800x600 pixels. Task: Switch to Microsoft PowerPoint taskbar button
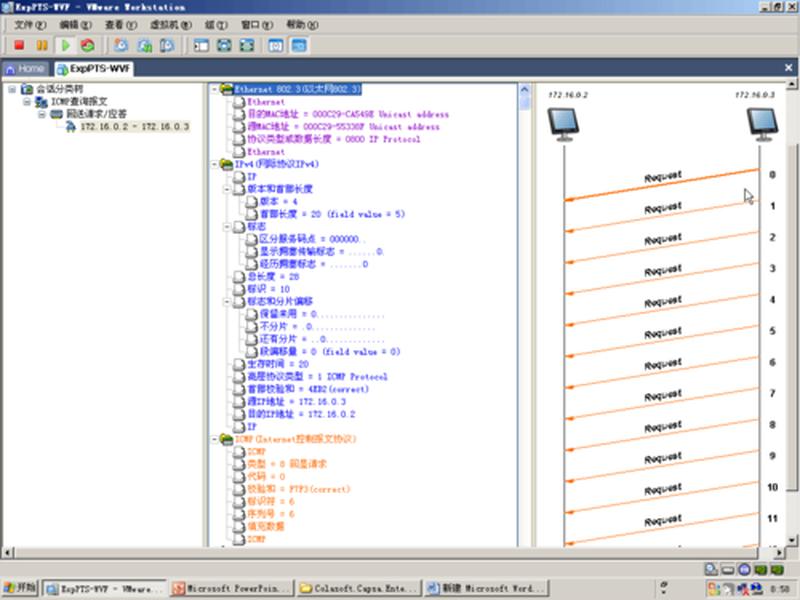pyautogui.click(x=233, y=588)
